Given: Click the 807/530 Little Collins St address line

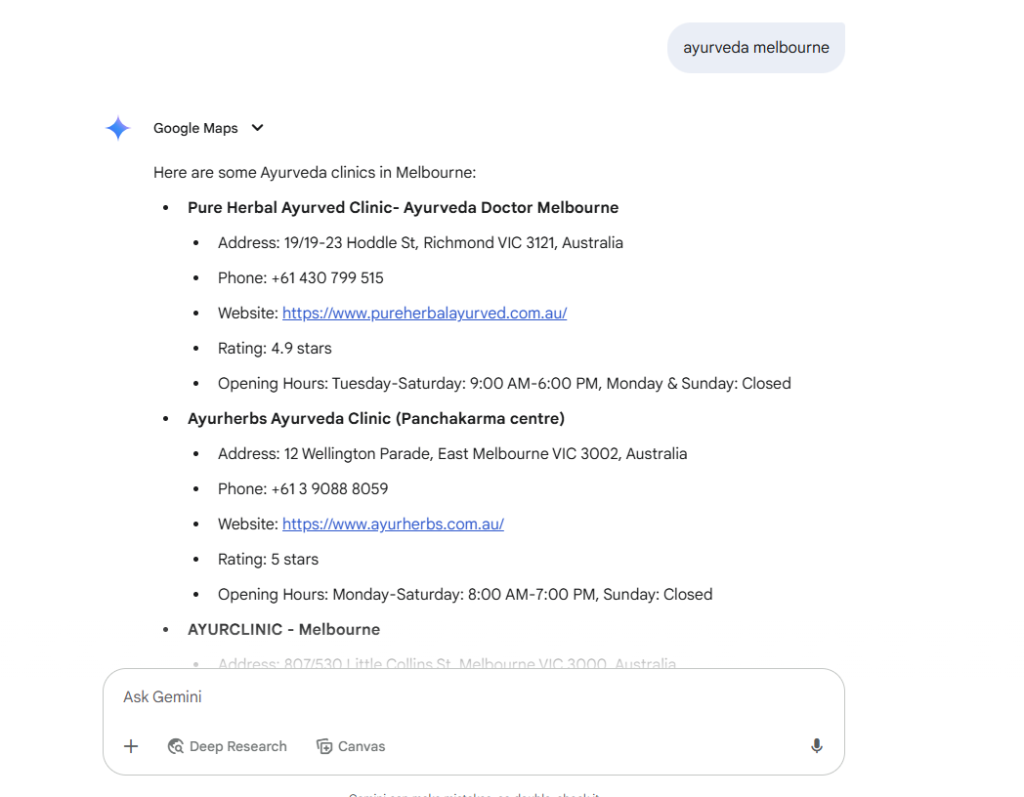Looking at the screenshot, I should [447, 663].
